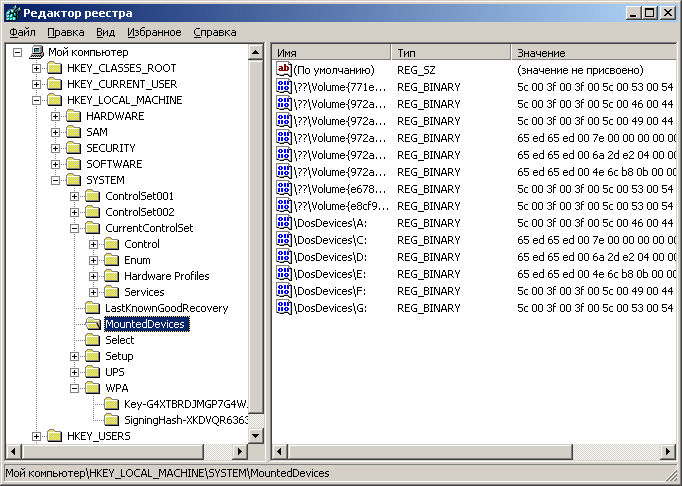Select the UPS key label
Viewport: 682px width, 486px height.
tap(115, 372)
